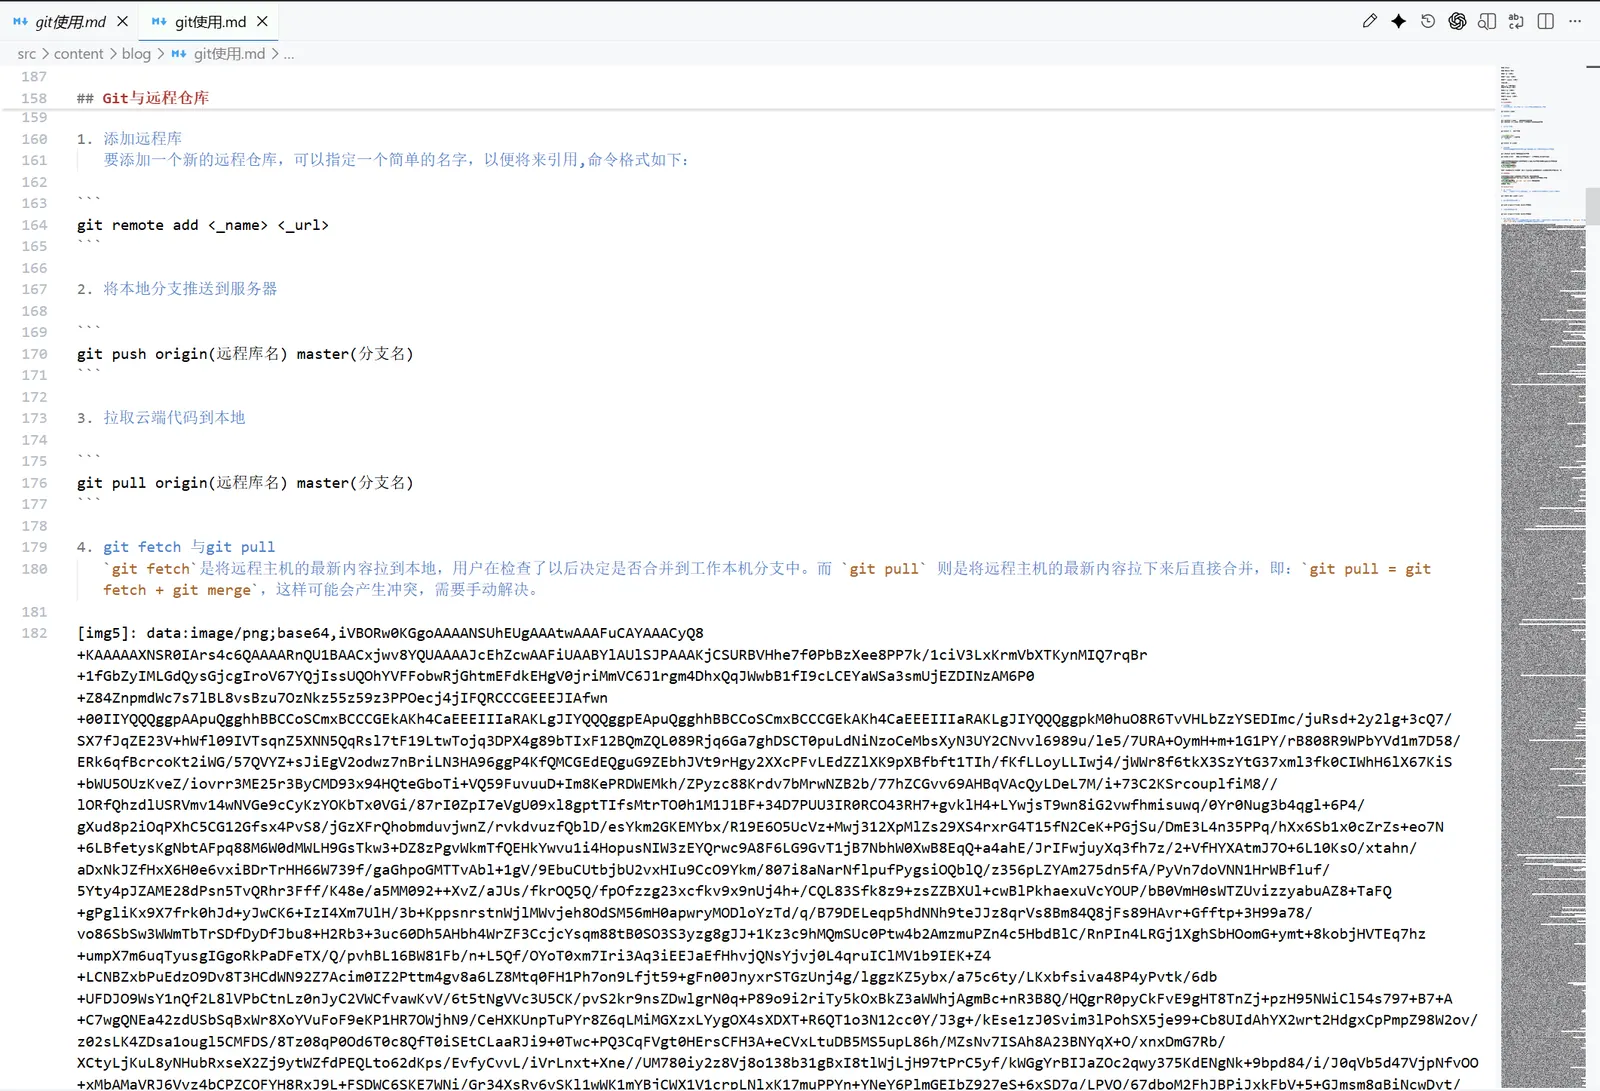Viewport: 1600px width, 1091px height.
Task: Close the italic git使用.md preview tab
Action: [122, 21]
